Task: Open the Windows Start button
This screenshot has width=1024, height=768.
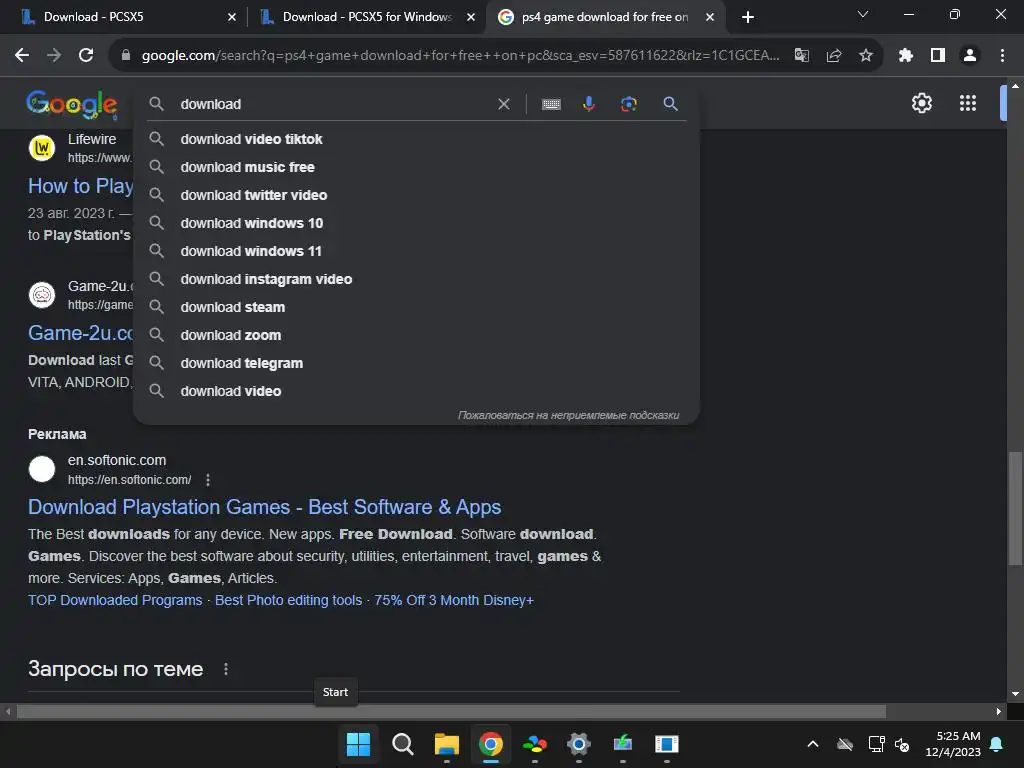Action: click(x=358, y=744)
